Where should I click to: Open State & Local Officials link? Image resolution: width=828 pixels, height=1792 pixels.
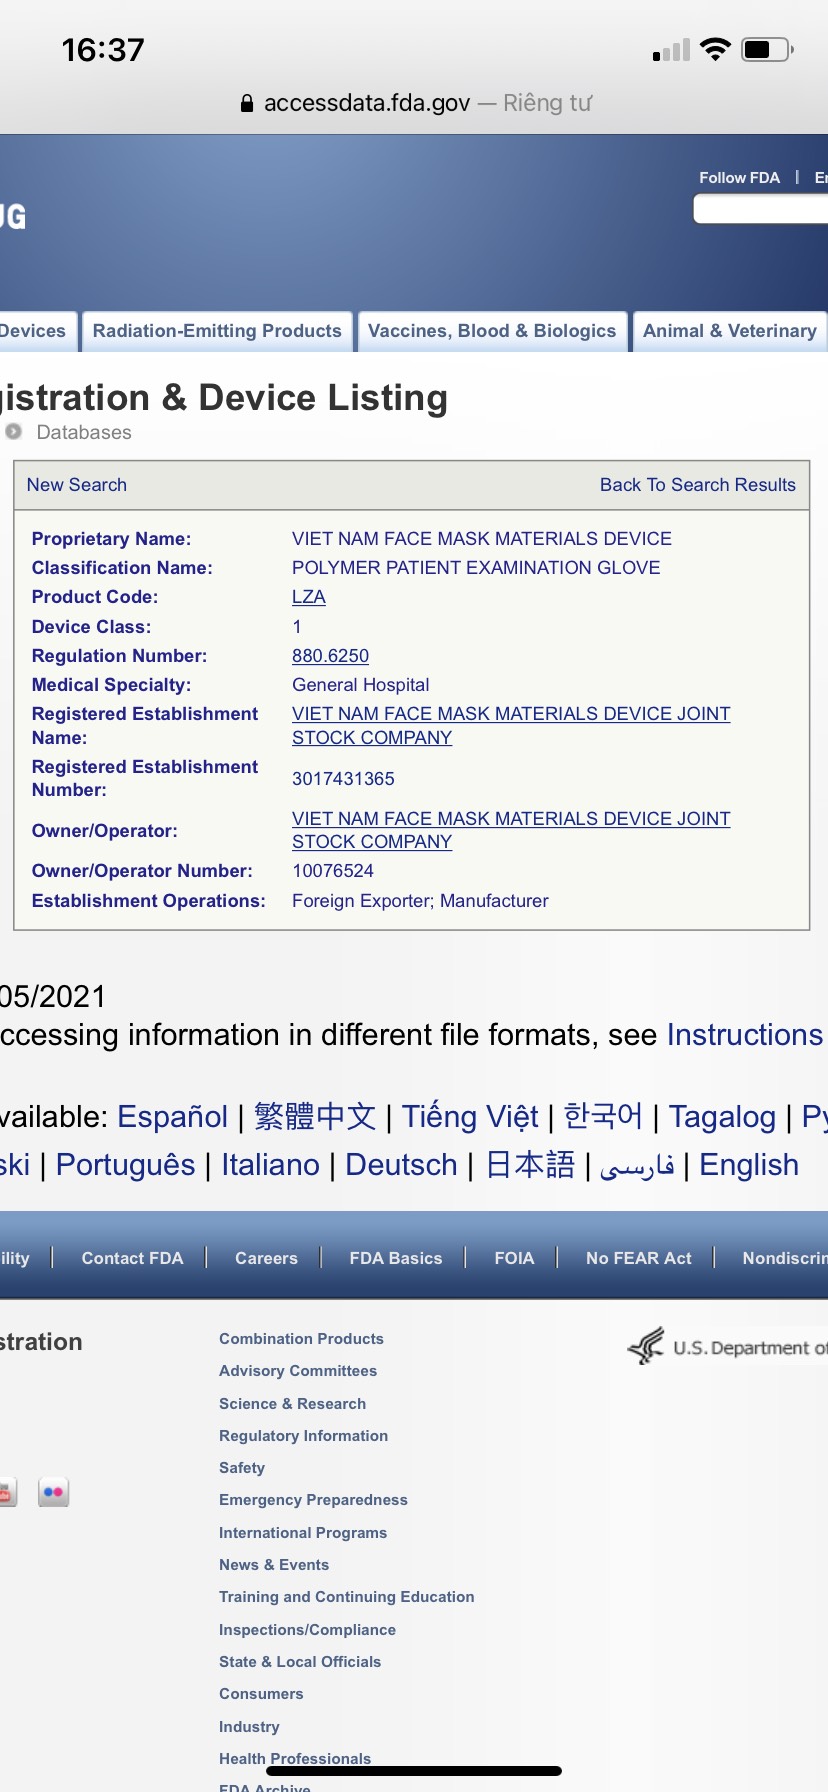300,1662
